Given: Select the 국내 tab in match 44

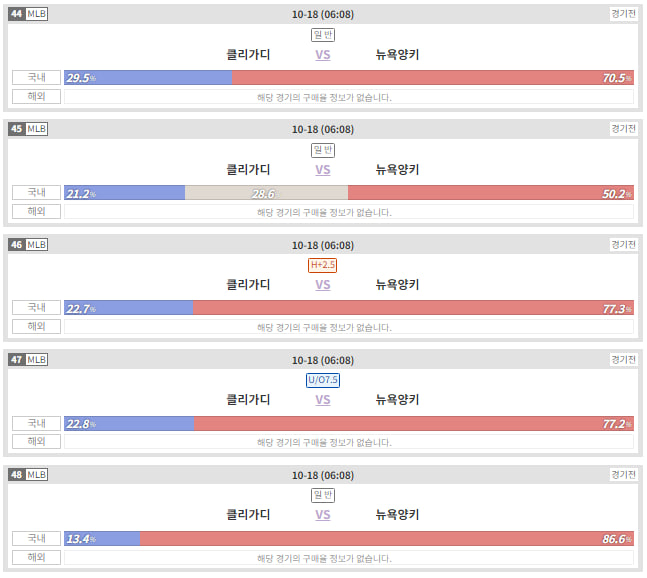Looking at the screenshot, I should pos(36,77).
